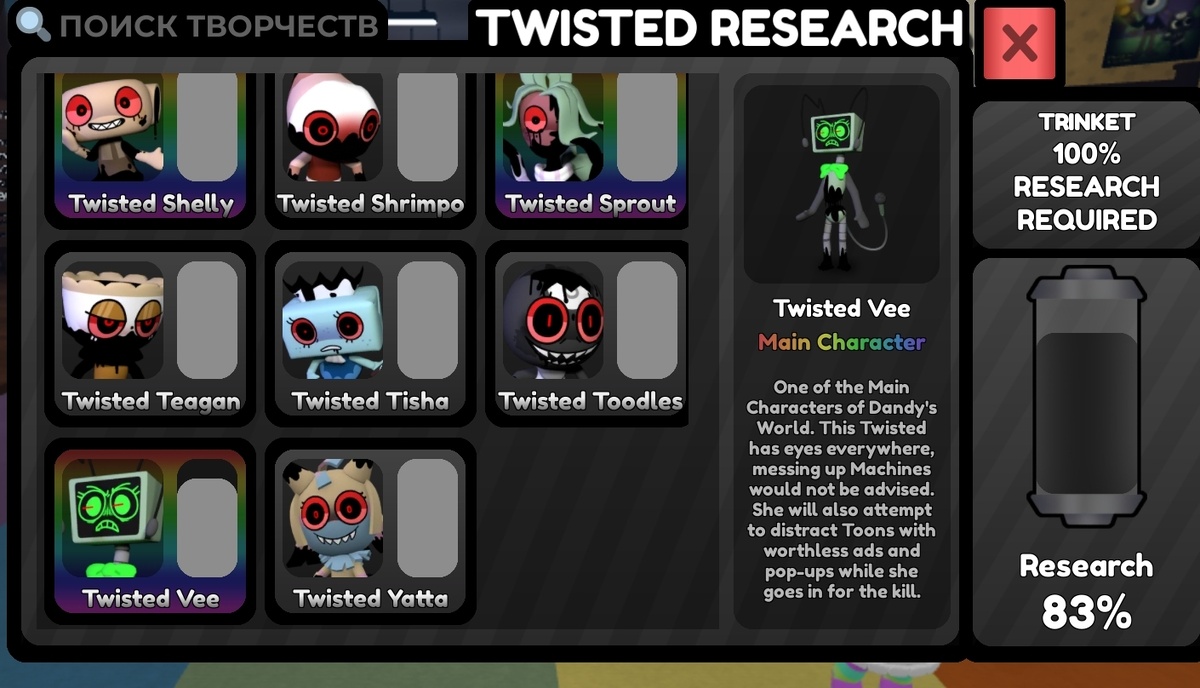Pick the Twisted Tisha character icon
1200x688 pixels.
click(332, 320)
